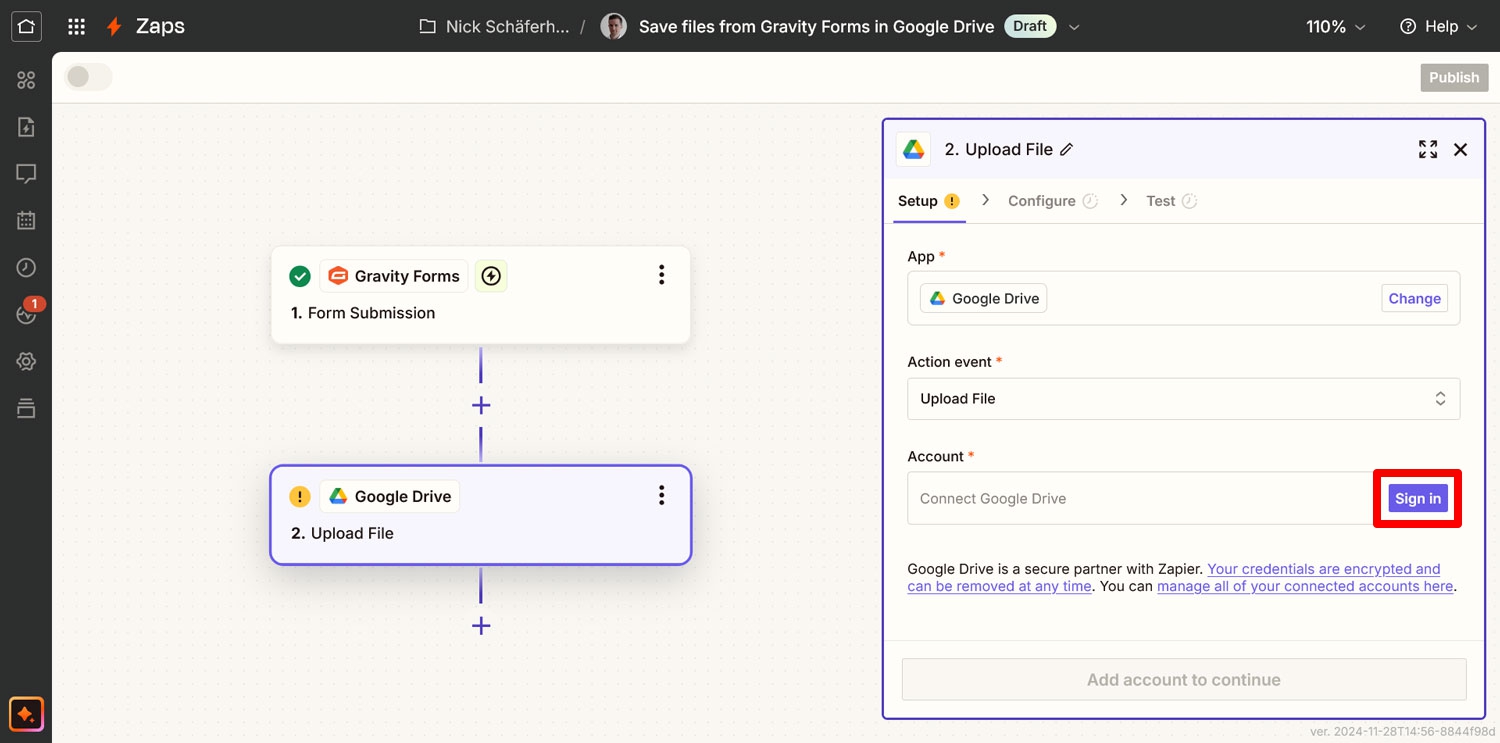Click the Connect Google Drive account field
Screen dimensions: 1500x743
pos(1141,498)
